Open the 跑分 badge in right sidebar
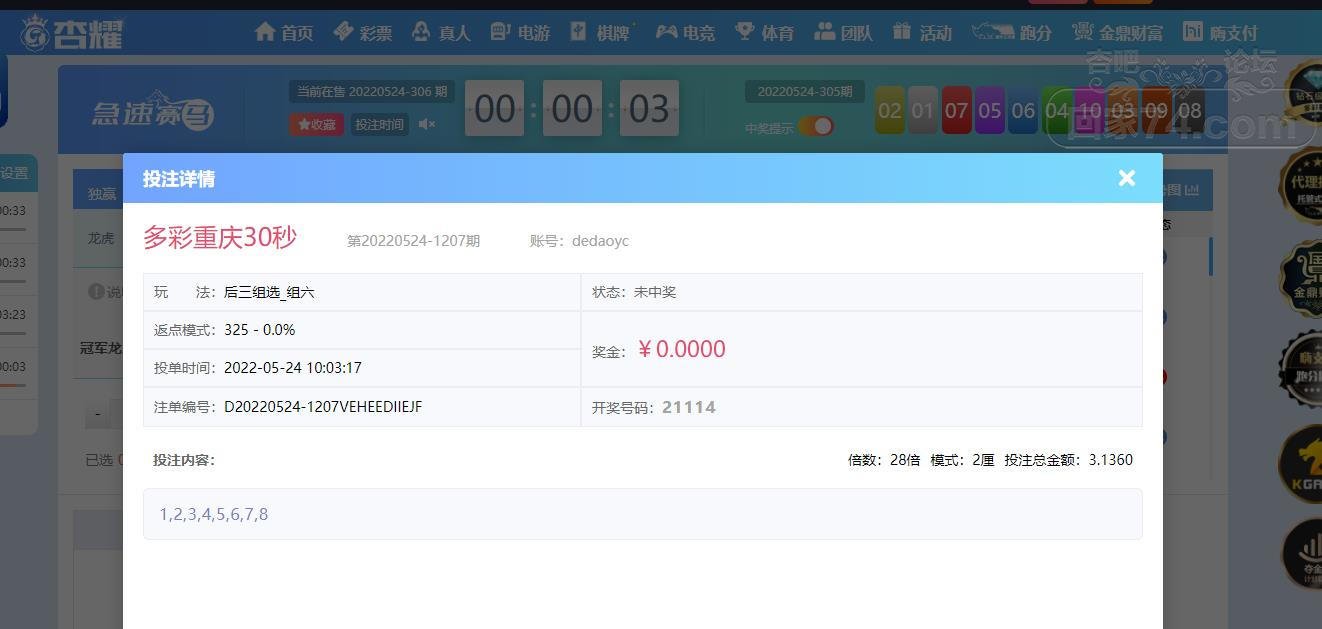Image resolution: width=1322 pixels, height=629 pixels. [1301, 370]
